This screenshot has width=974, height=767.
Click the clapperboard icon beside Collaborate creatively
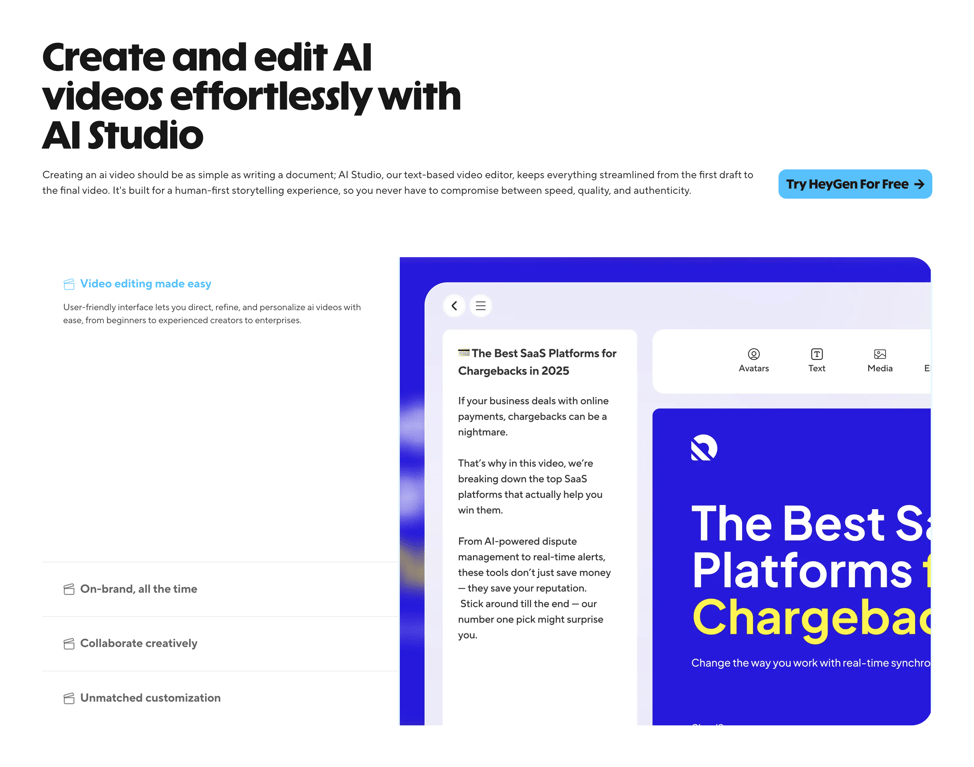point(69,644)
